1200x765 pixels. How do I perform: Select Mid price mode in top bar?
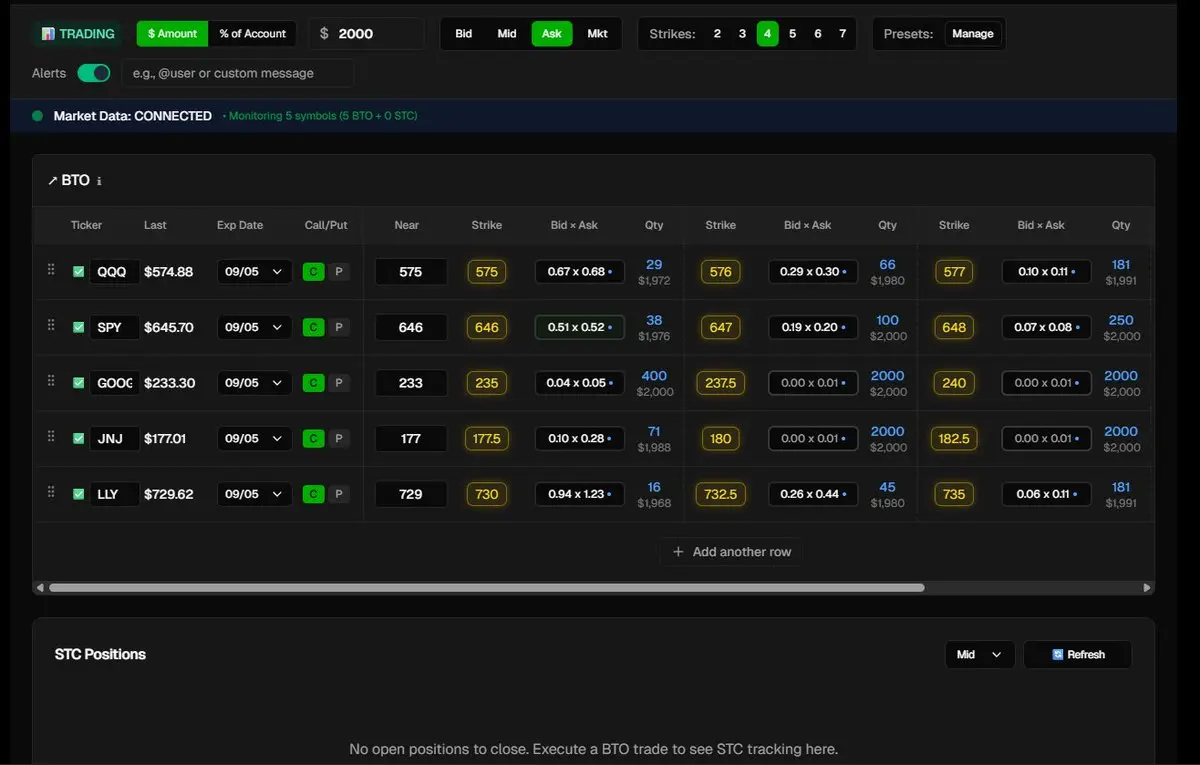click(x=507, y=34)
